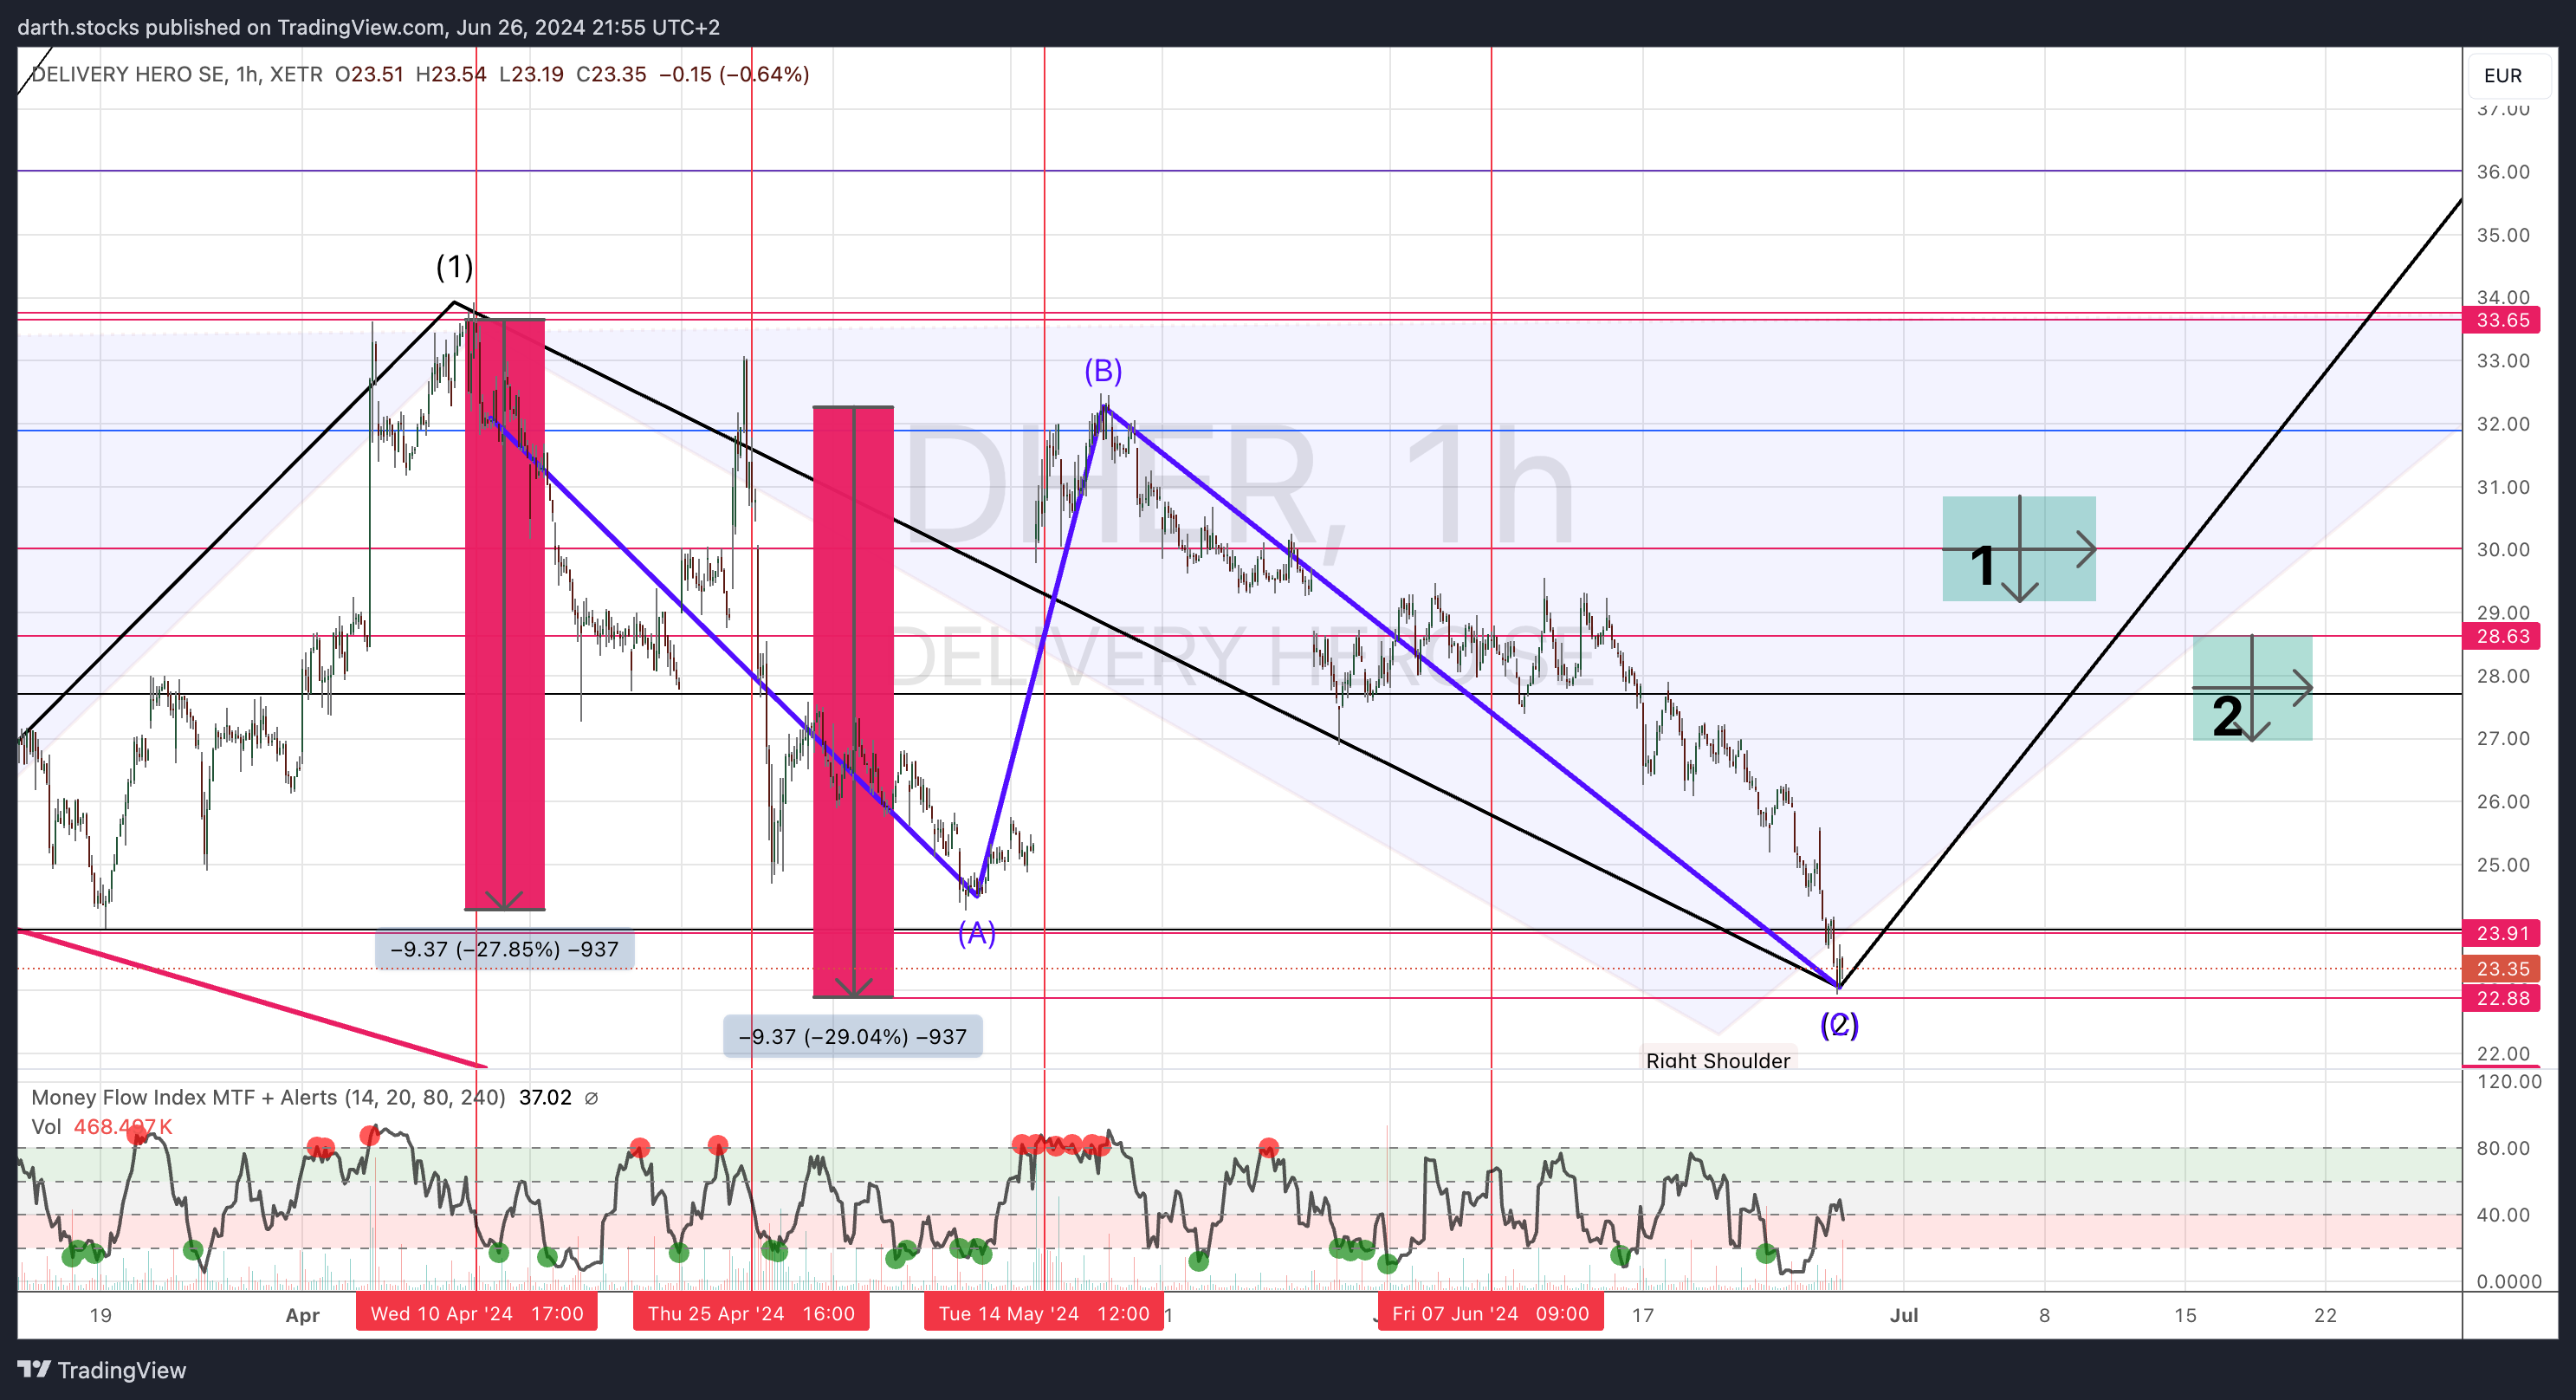Select the 28.63 price label on the axis
This screenshot has width=2576, height=1400.
2502,636
